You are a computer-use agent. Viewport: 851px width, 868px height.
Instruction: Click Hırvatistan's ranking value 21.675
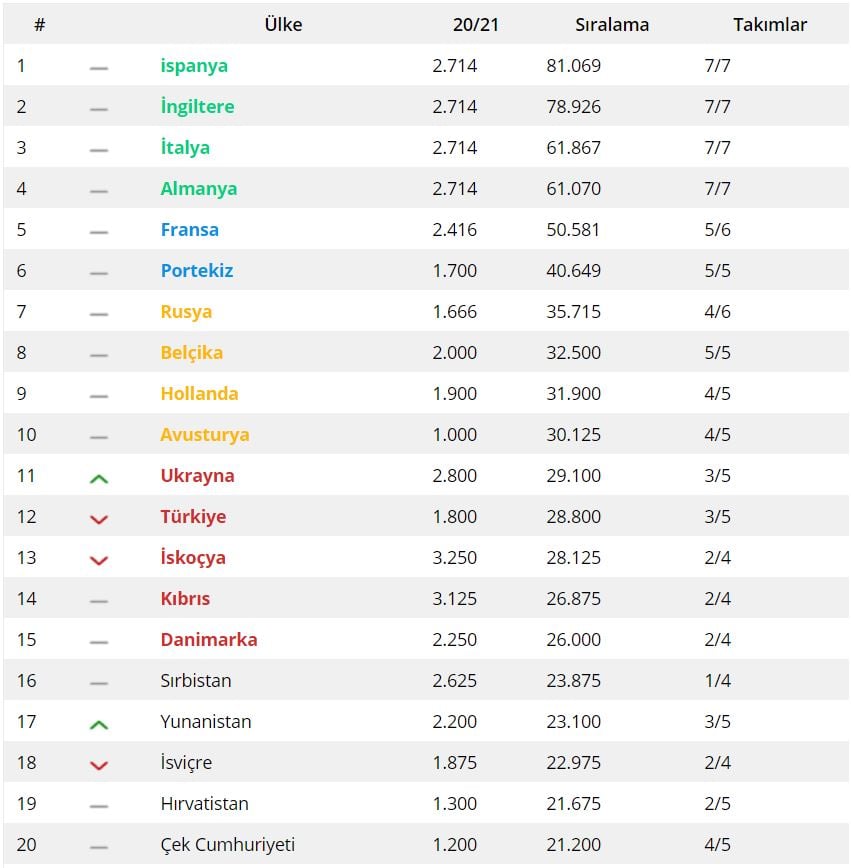(x=573, y=803)
